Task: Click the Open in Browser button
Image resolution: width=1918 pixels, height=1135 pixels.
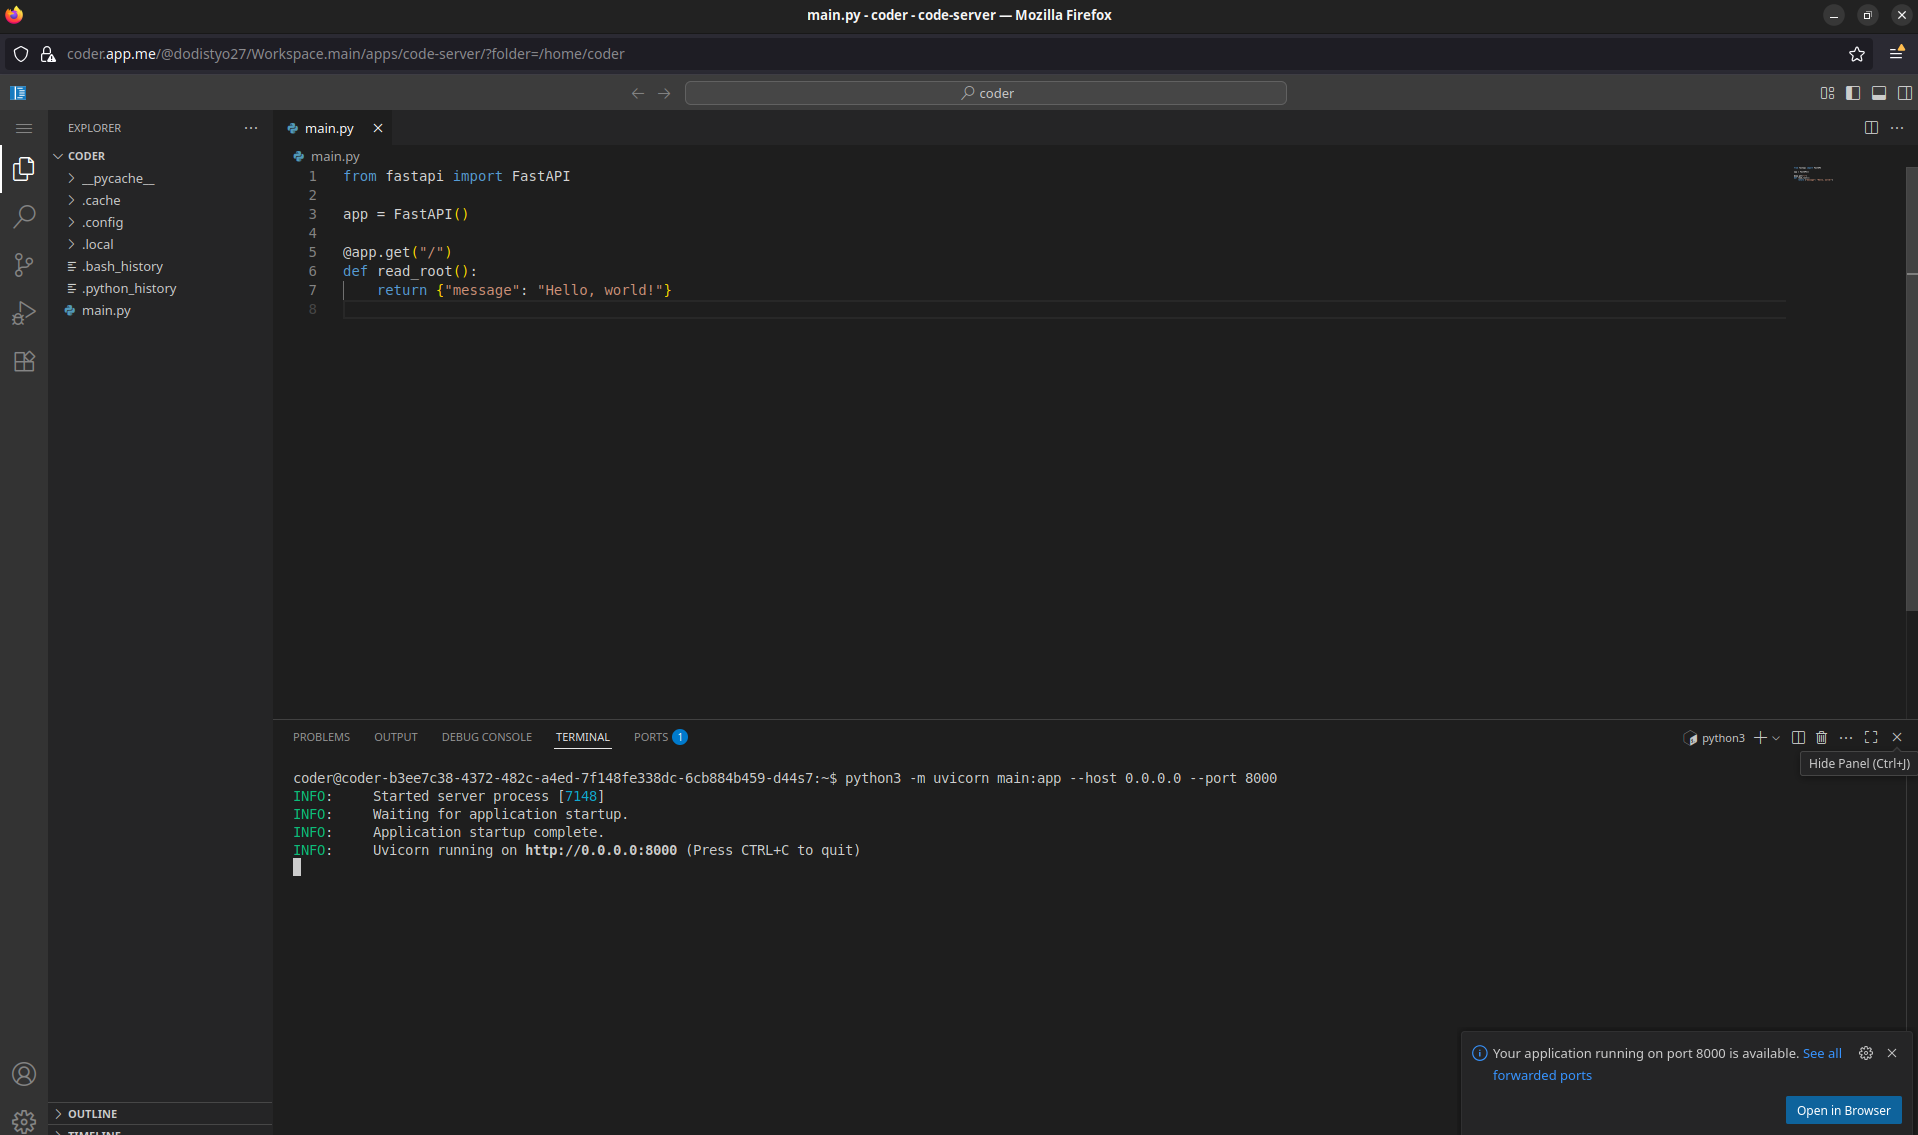Action: click(1843, 1110)
